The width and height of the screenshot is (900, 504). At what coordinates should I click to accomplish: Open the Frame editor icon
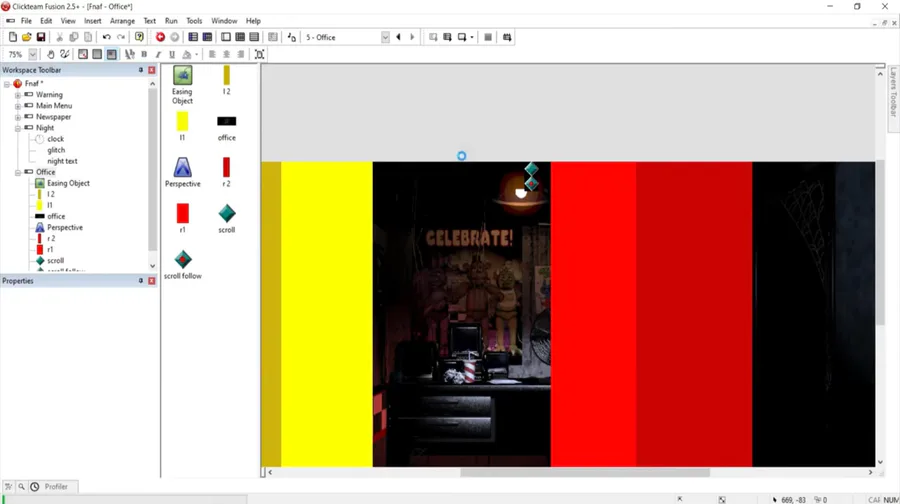click(226, 37)
